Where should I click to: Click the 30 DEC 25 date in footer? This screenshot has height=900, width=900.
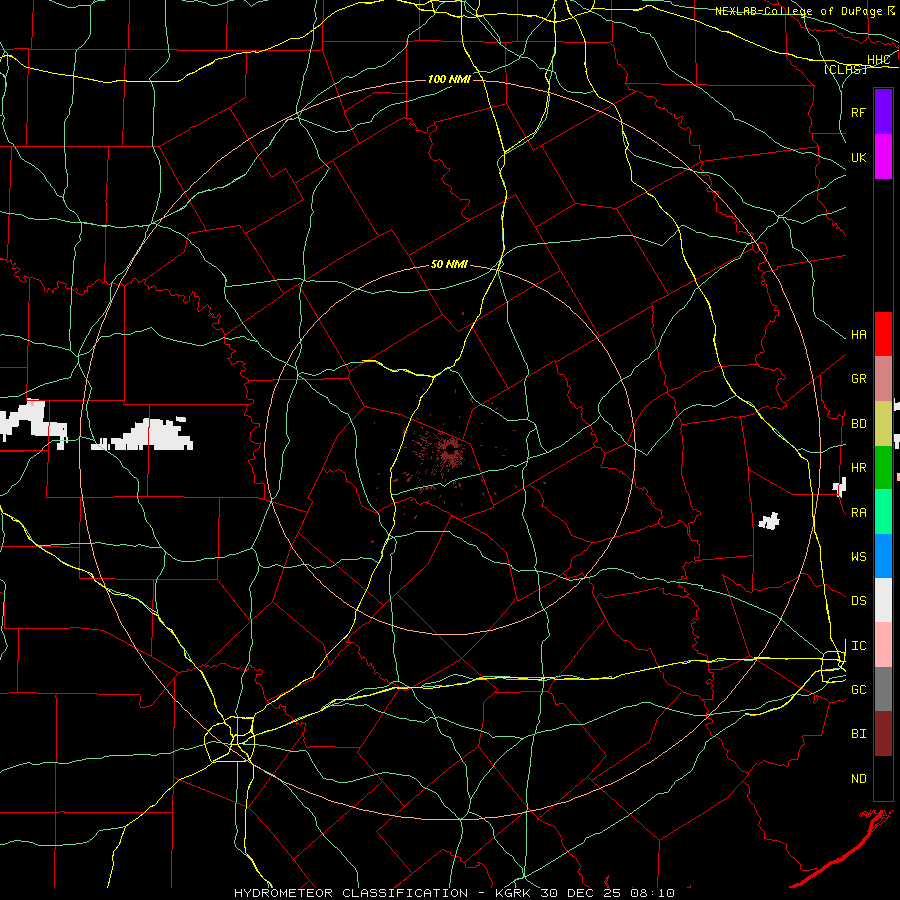581,893
